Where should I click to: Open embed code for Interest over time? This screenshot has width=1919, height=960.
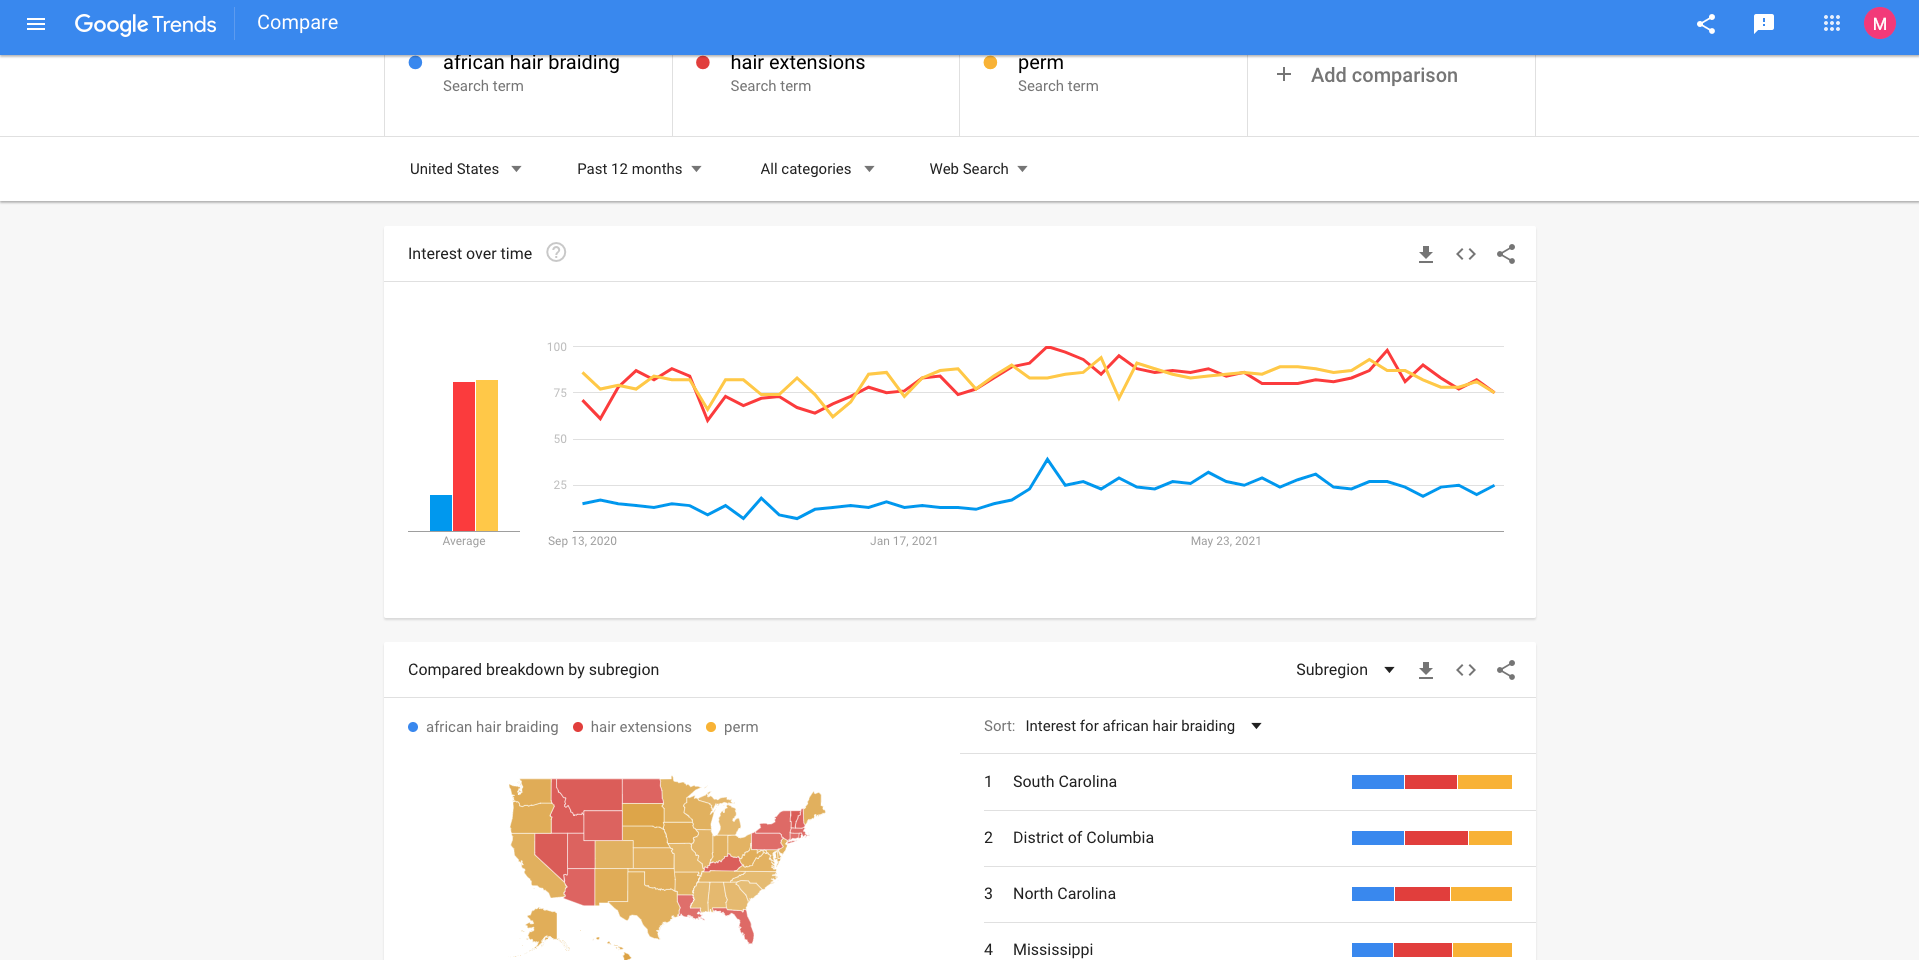(1466, 254)
